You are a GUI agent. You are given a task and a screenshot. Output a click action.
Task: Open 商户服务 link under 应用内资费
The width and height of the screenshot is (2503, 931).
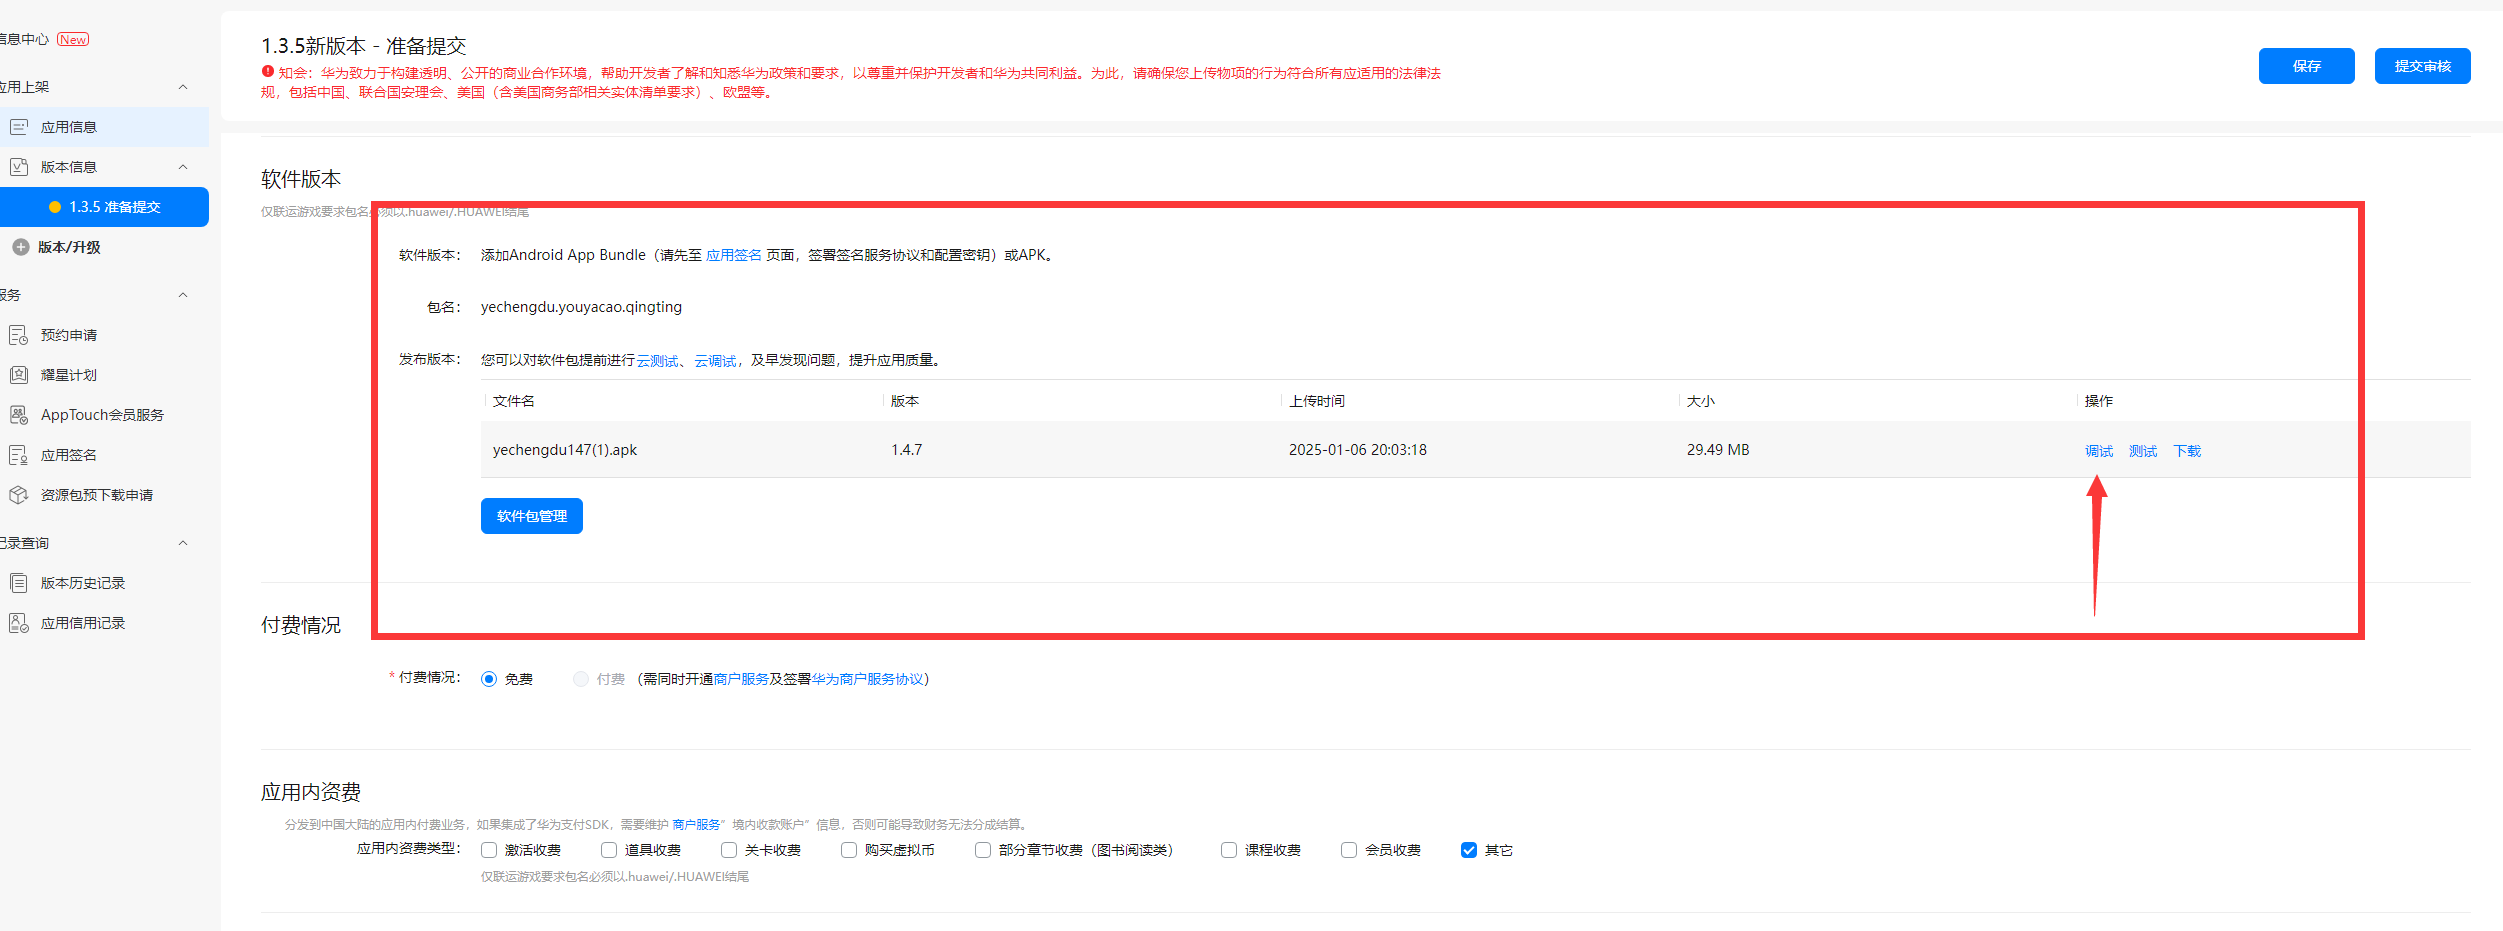[x=696, y=825]
